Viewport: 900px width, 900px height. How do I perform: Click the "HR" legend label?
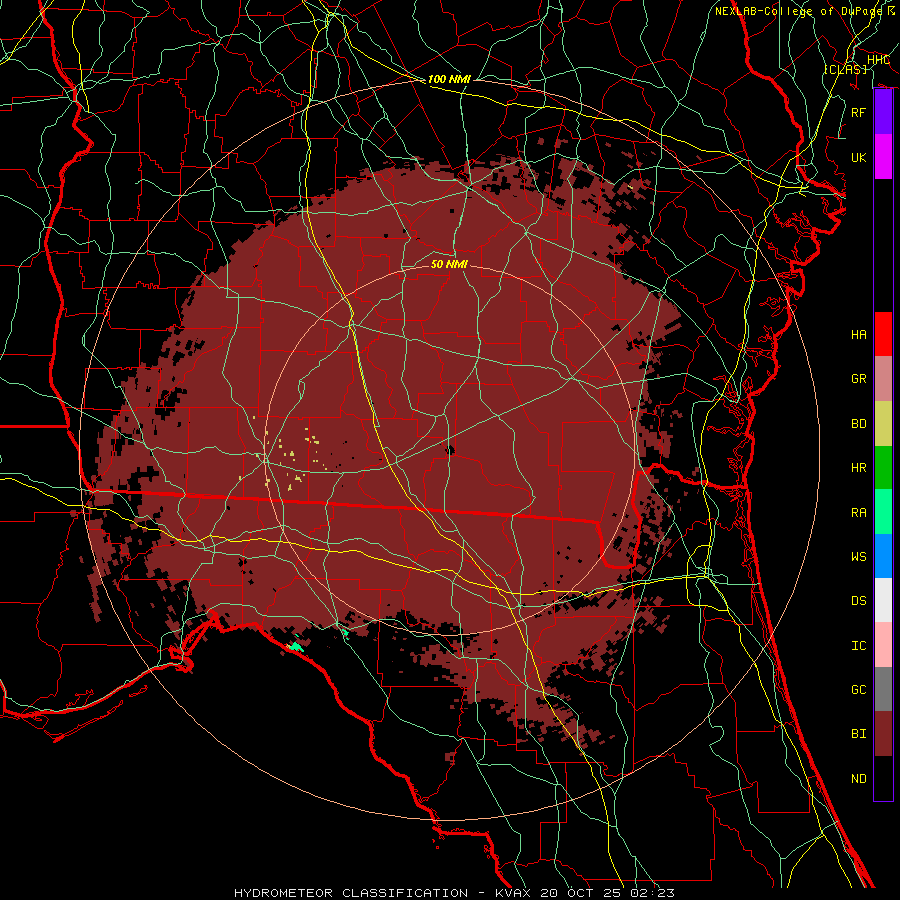click(x=859, y=468)
